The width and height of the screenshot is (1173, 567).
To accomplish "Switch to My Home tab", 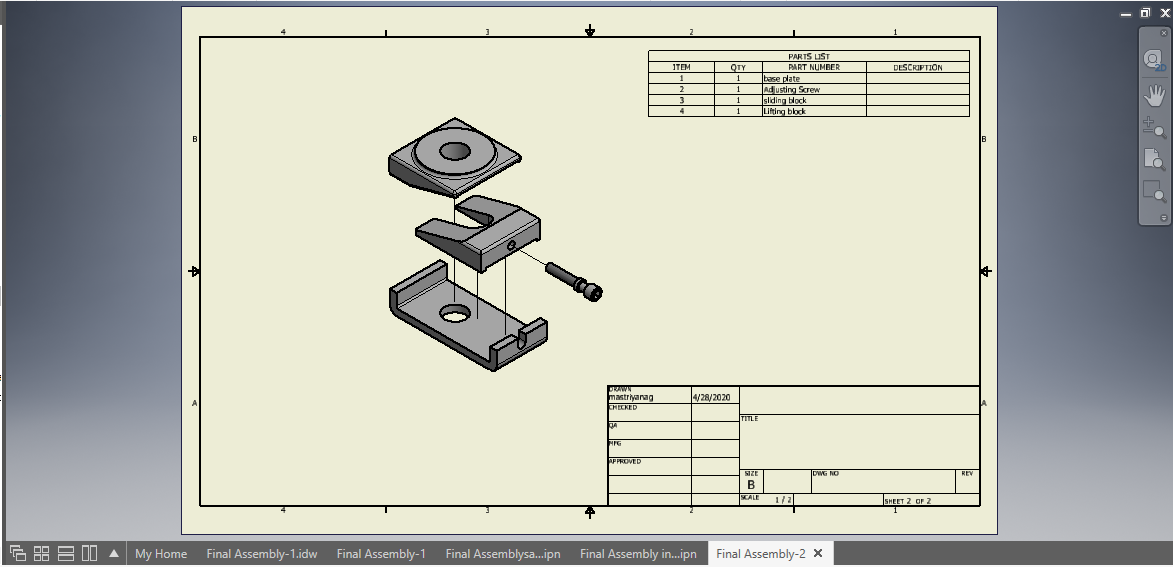I will (x=161, y=554).
